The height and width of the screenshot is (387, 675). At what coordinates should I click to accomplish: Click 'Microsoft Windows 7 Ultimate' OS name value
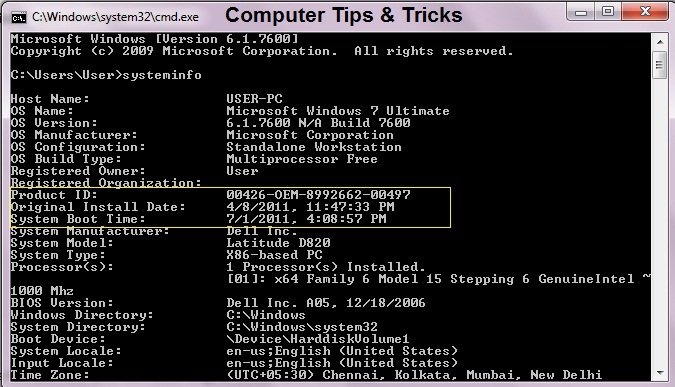(338, 111)
